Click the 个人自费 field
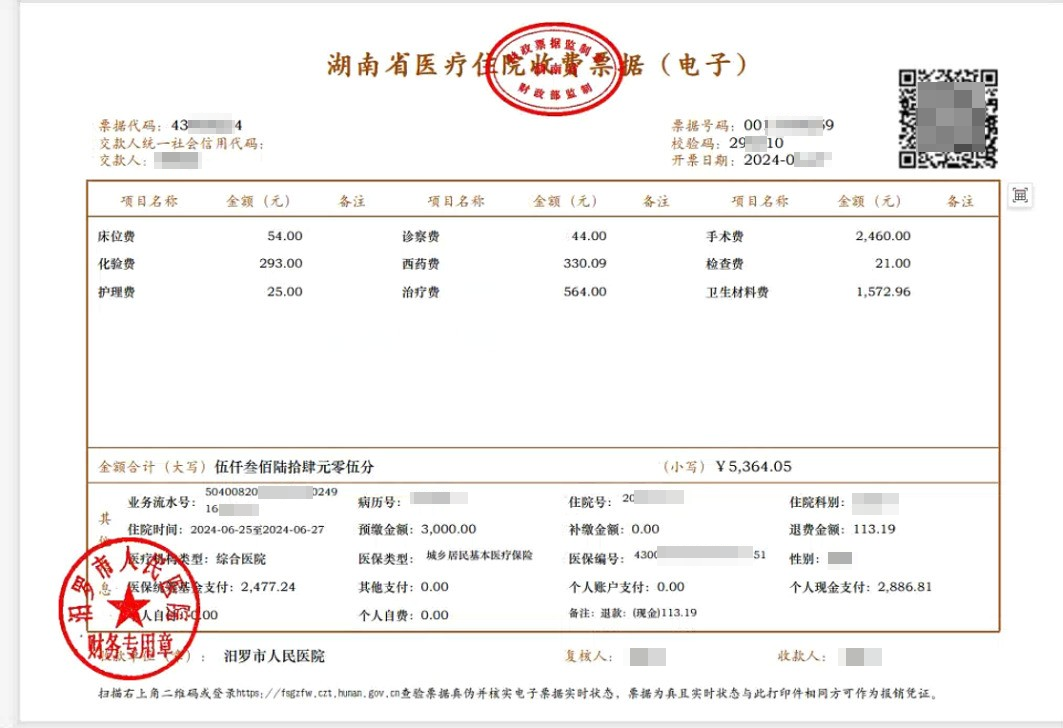1063x728 pixels. coord(403,615)
